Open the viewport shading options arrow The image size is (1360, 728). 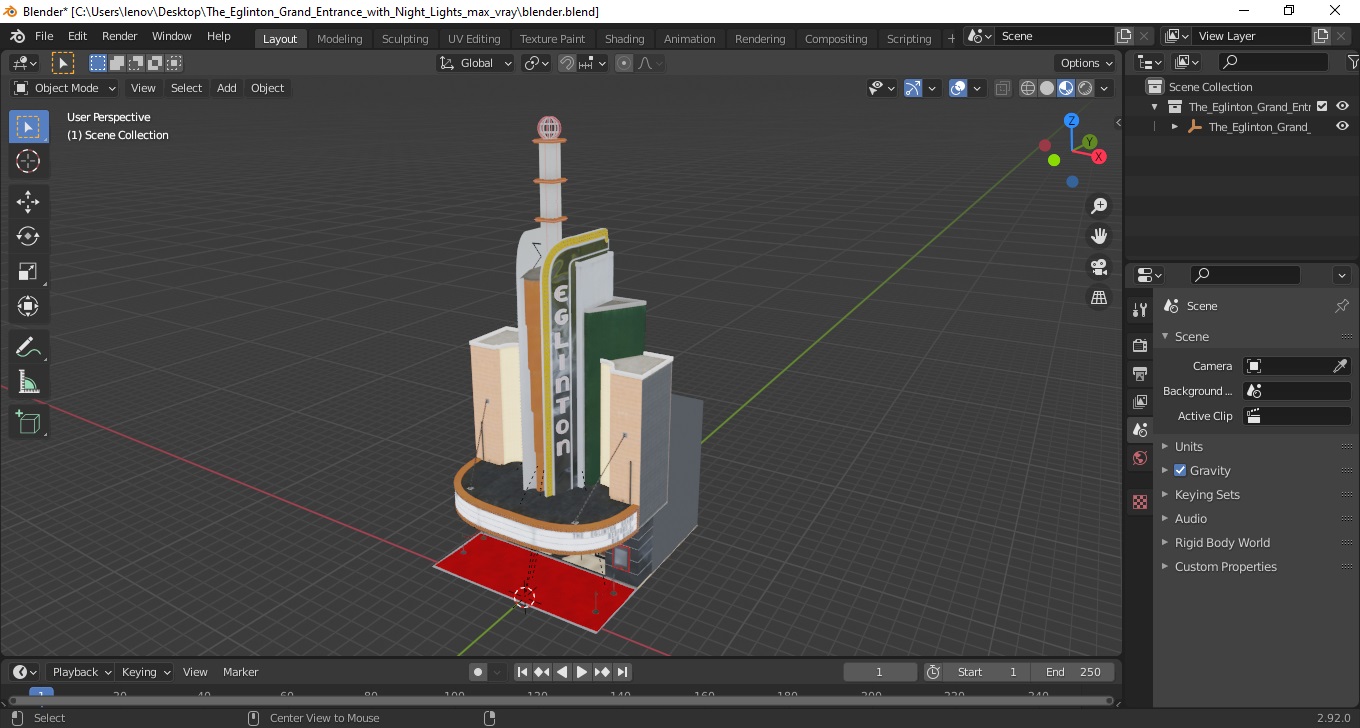point(1104,88)
